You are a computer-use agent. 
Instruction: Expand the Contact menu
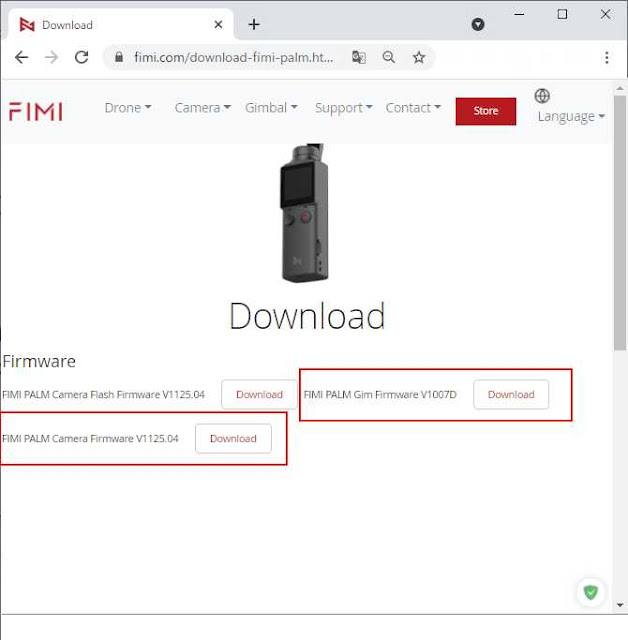413,108
